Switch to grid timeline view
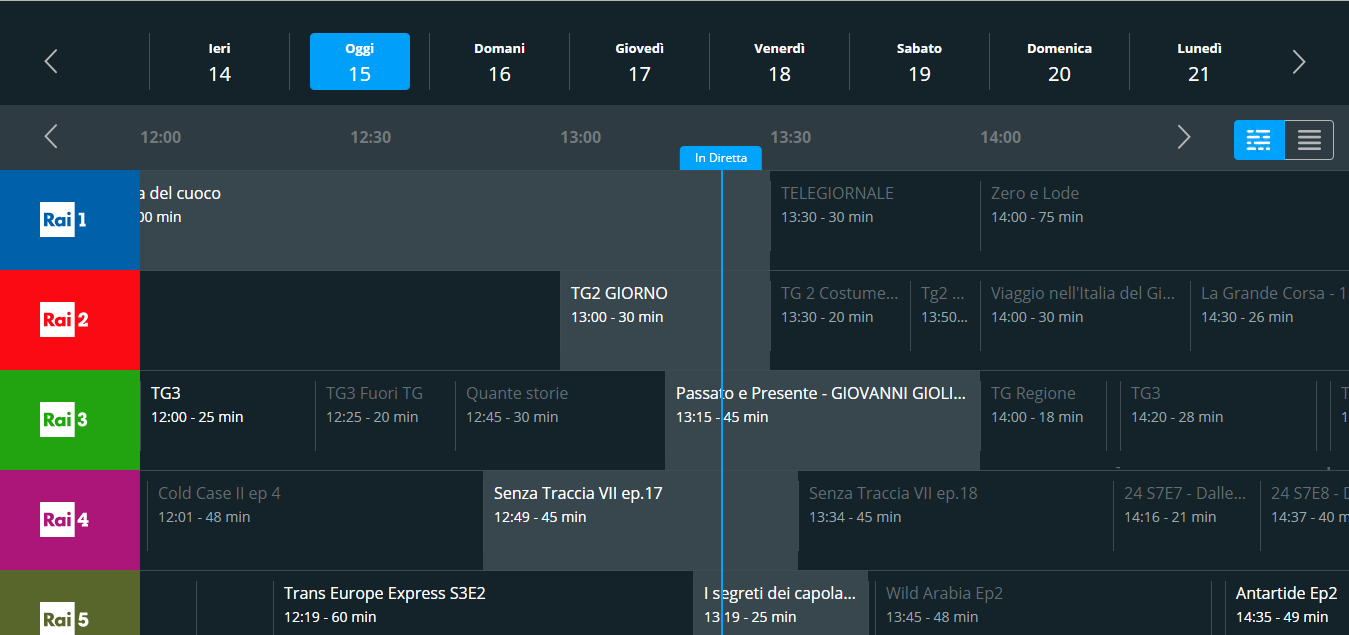 click(1259, 140)
